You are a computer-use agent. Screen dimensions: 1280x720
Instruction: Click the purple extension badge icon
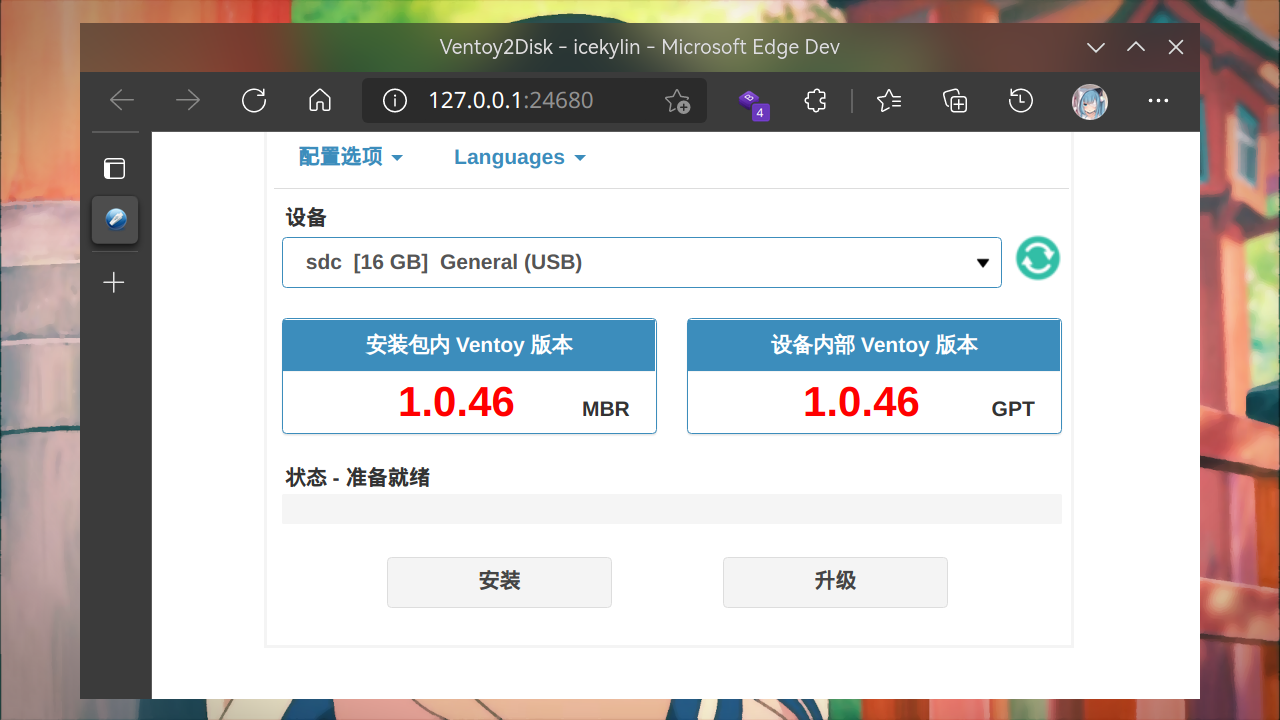point(752,102)
